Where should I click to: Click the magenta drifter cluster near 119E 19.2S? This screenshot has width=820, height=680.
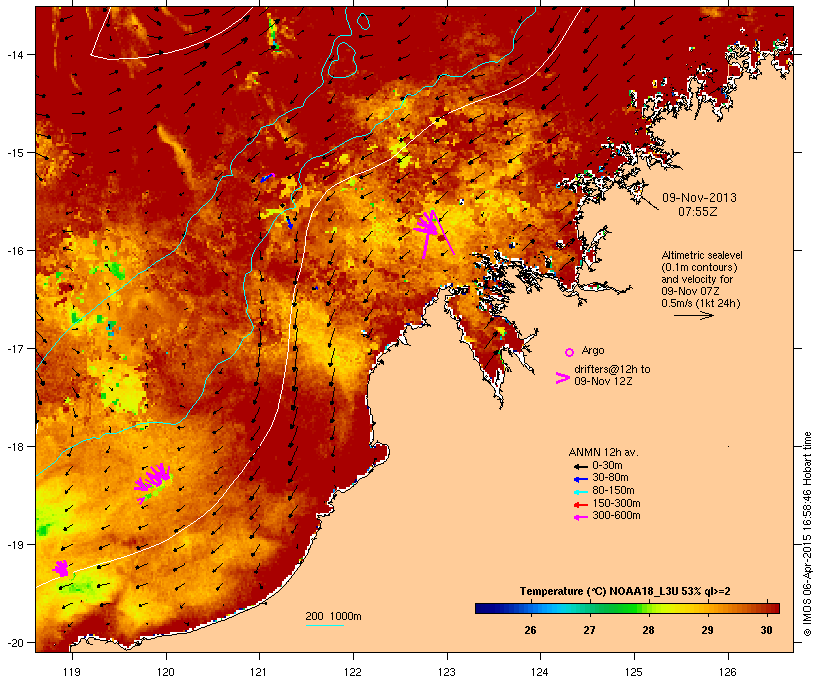point(61,568)
